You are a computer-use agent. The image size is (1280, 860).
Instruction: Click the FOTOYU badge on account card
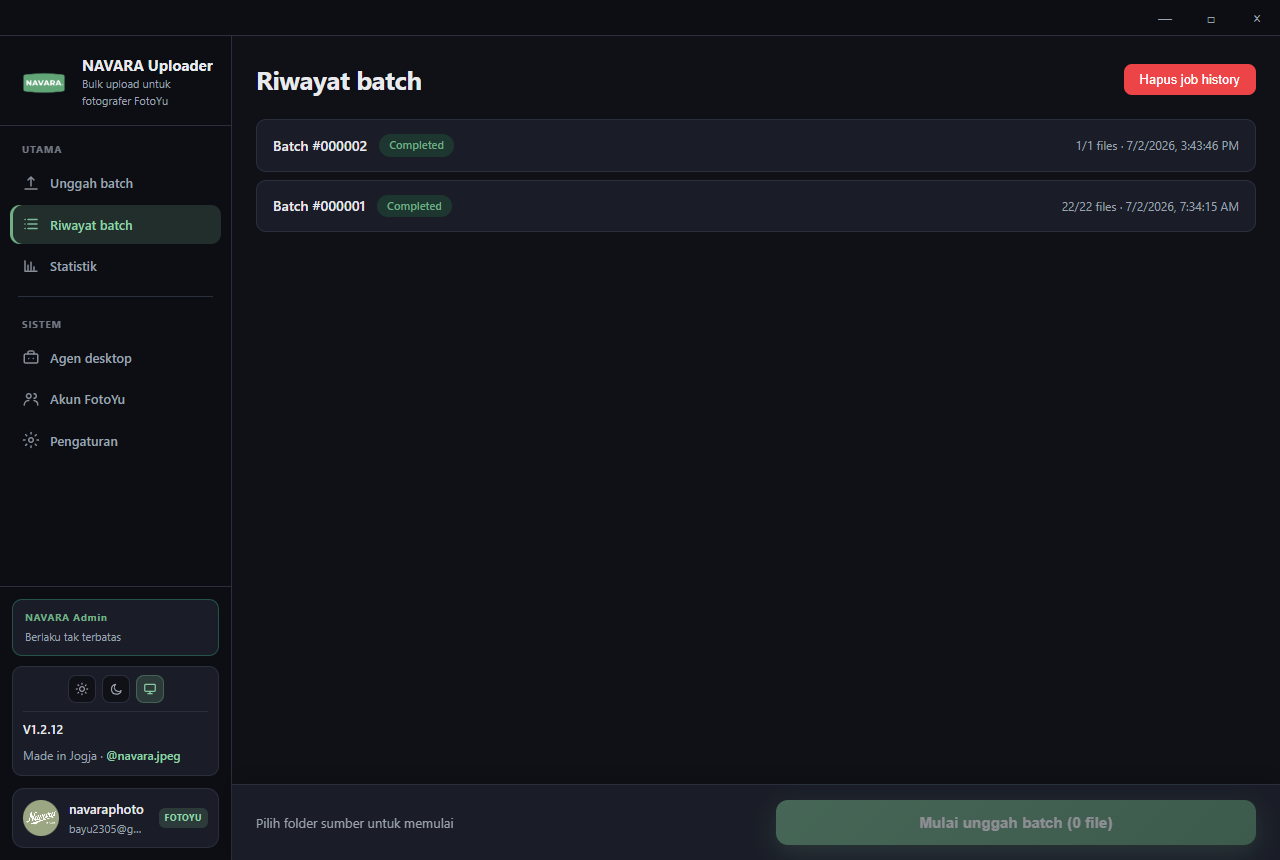point(183,818)
